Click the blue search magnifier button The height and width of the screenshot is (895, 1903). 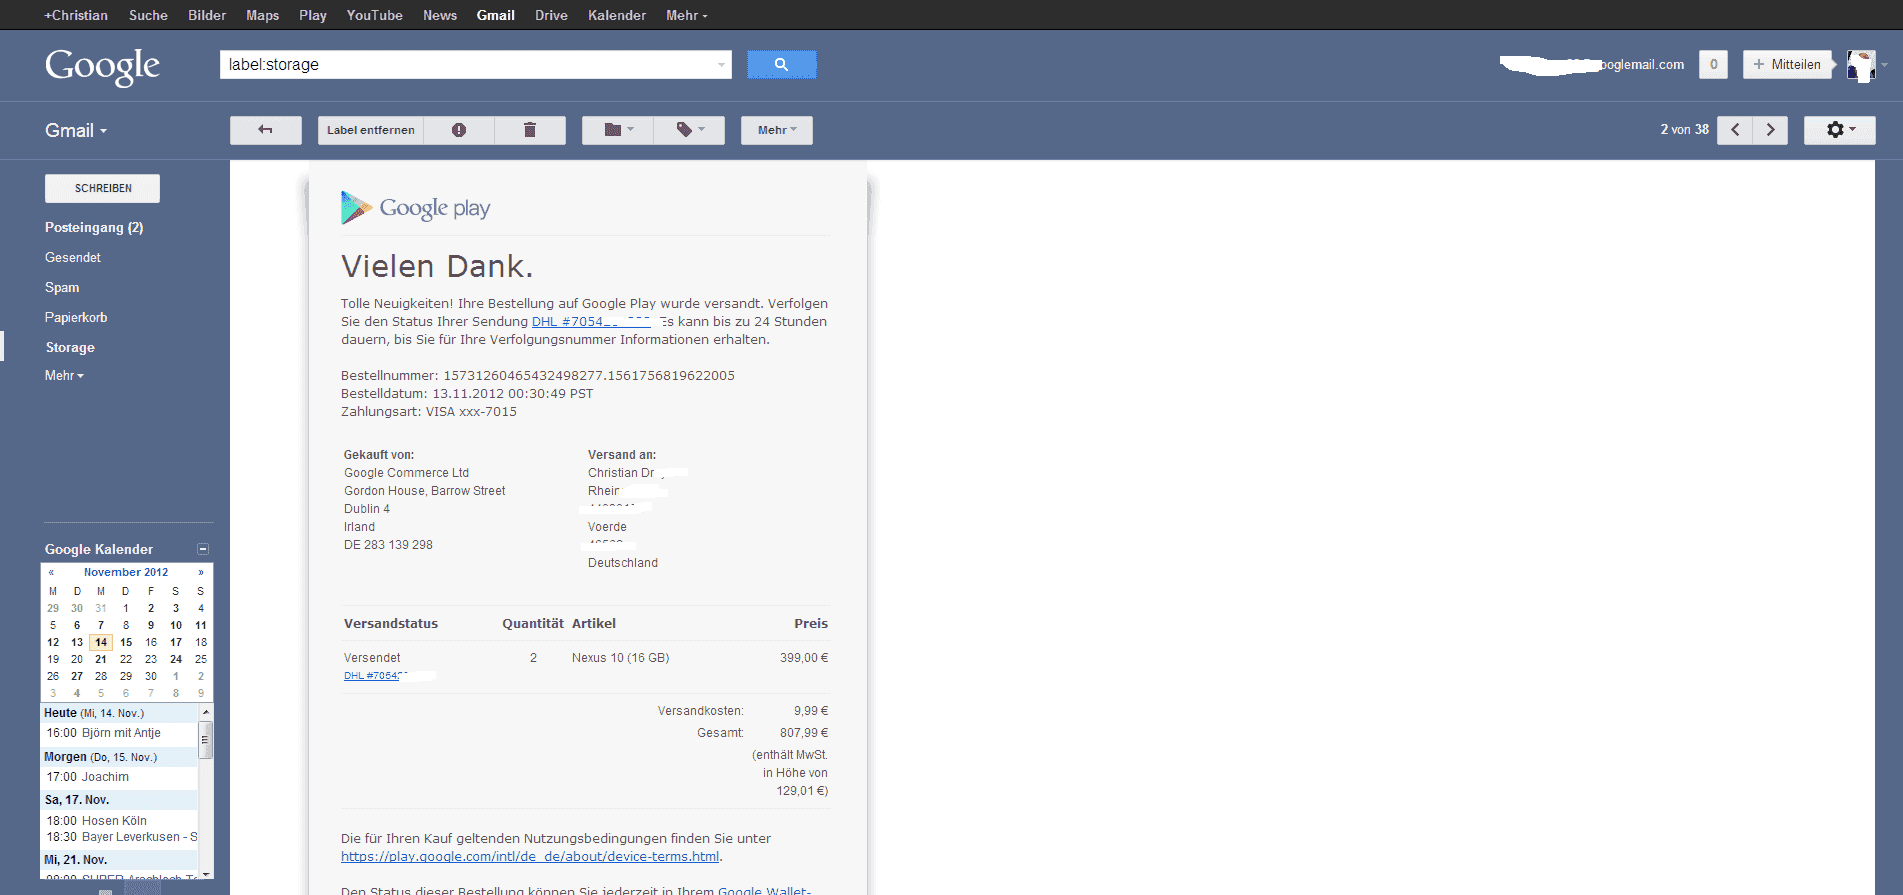781,64
